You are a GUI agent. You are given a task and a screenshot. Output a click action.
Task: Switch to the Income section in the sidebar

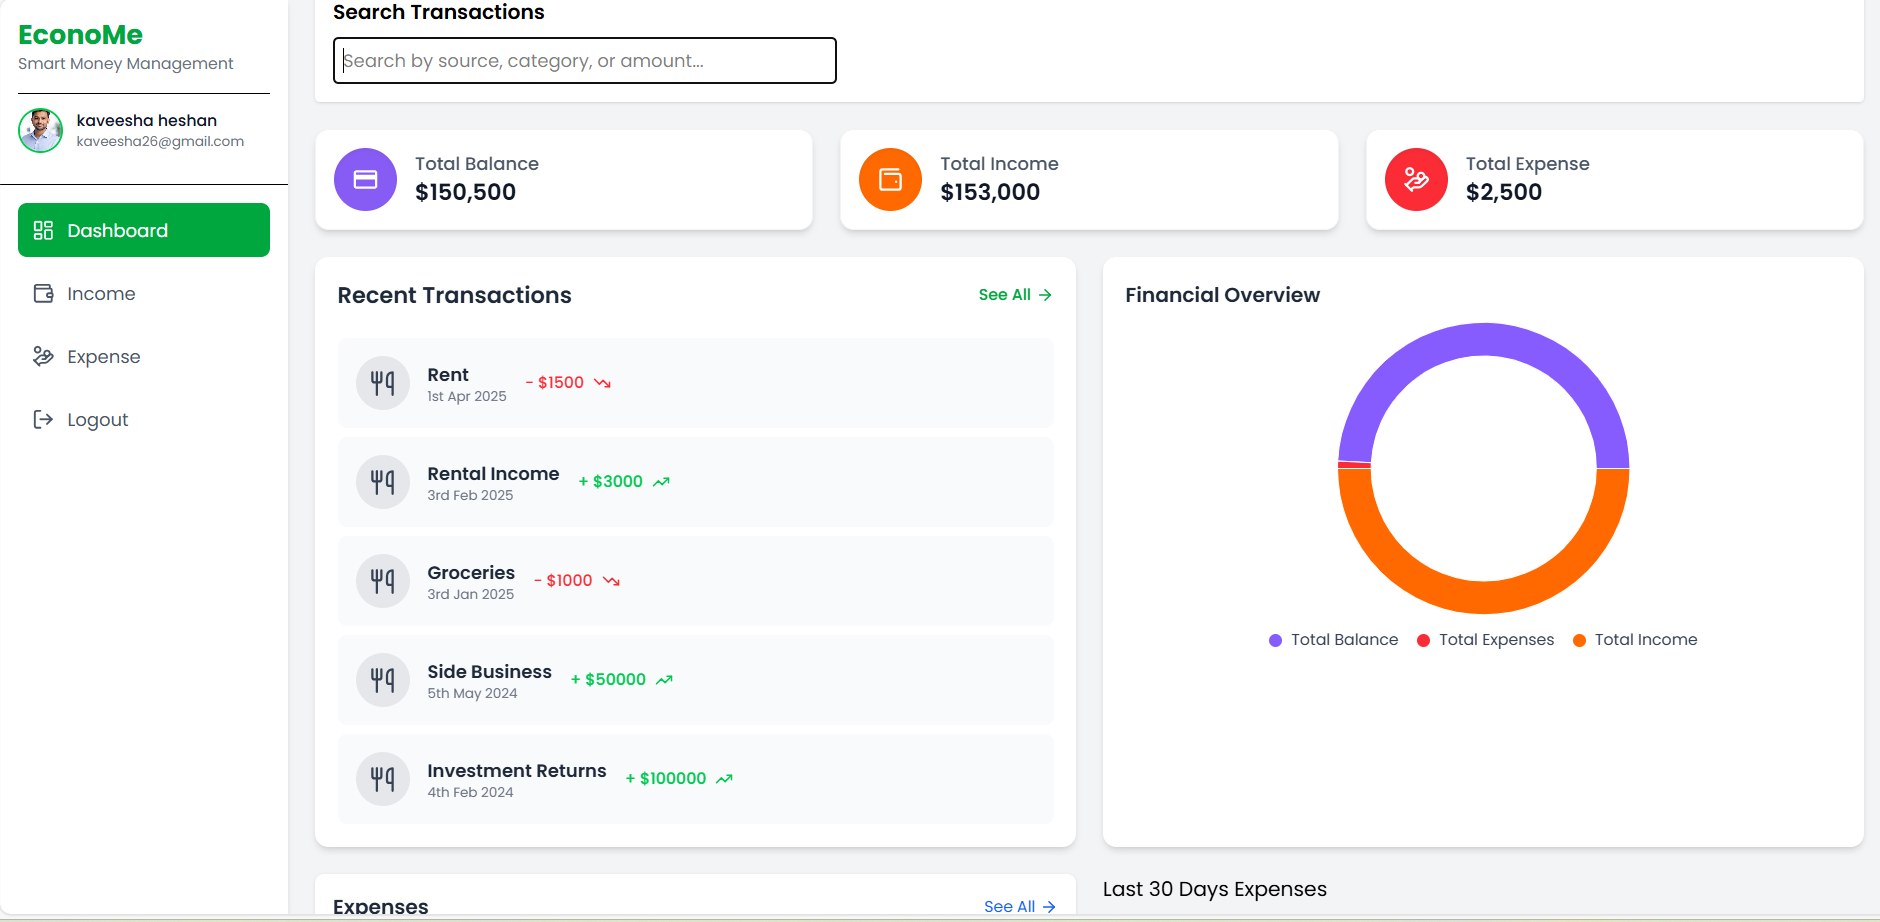point(100,293)
